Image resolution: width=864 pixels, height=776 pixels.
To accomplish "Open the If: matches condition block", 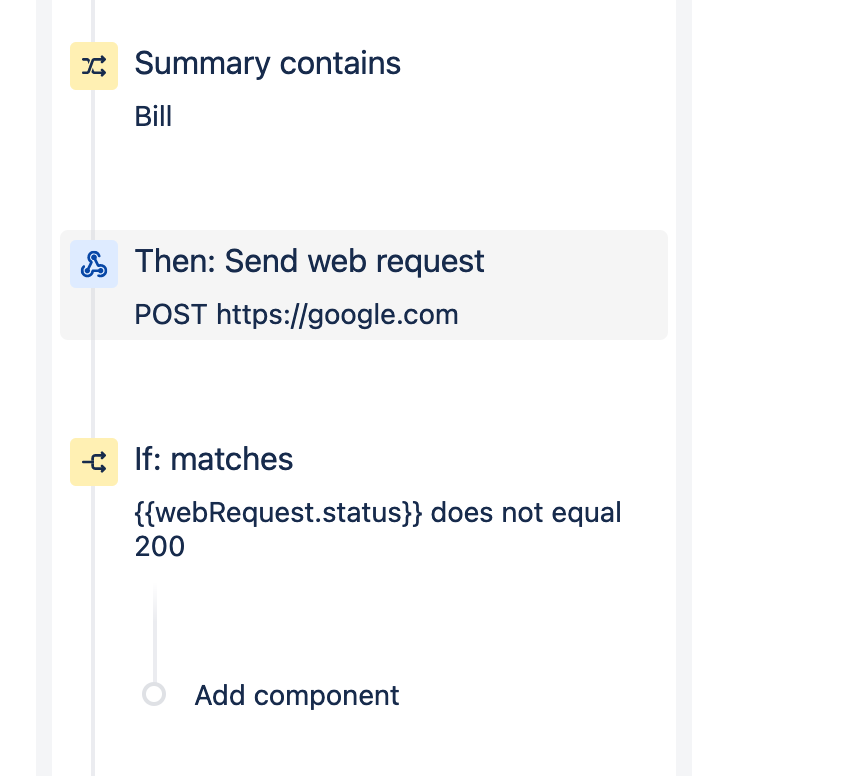I will [364, 502].
